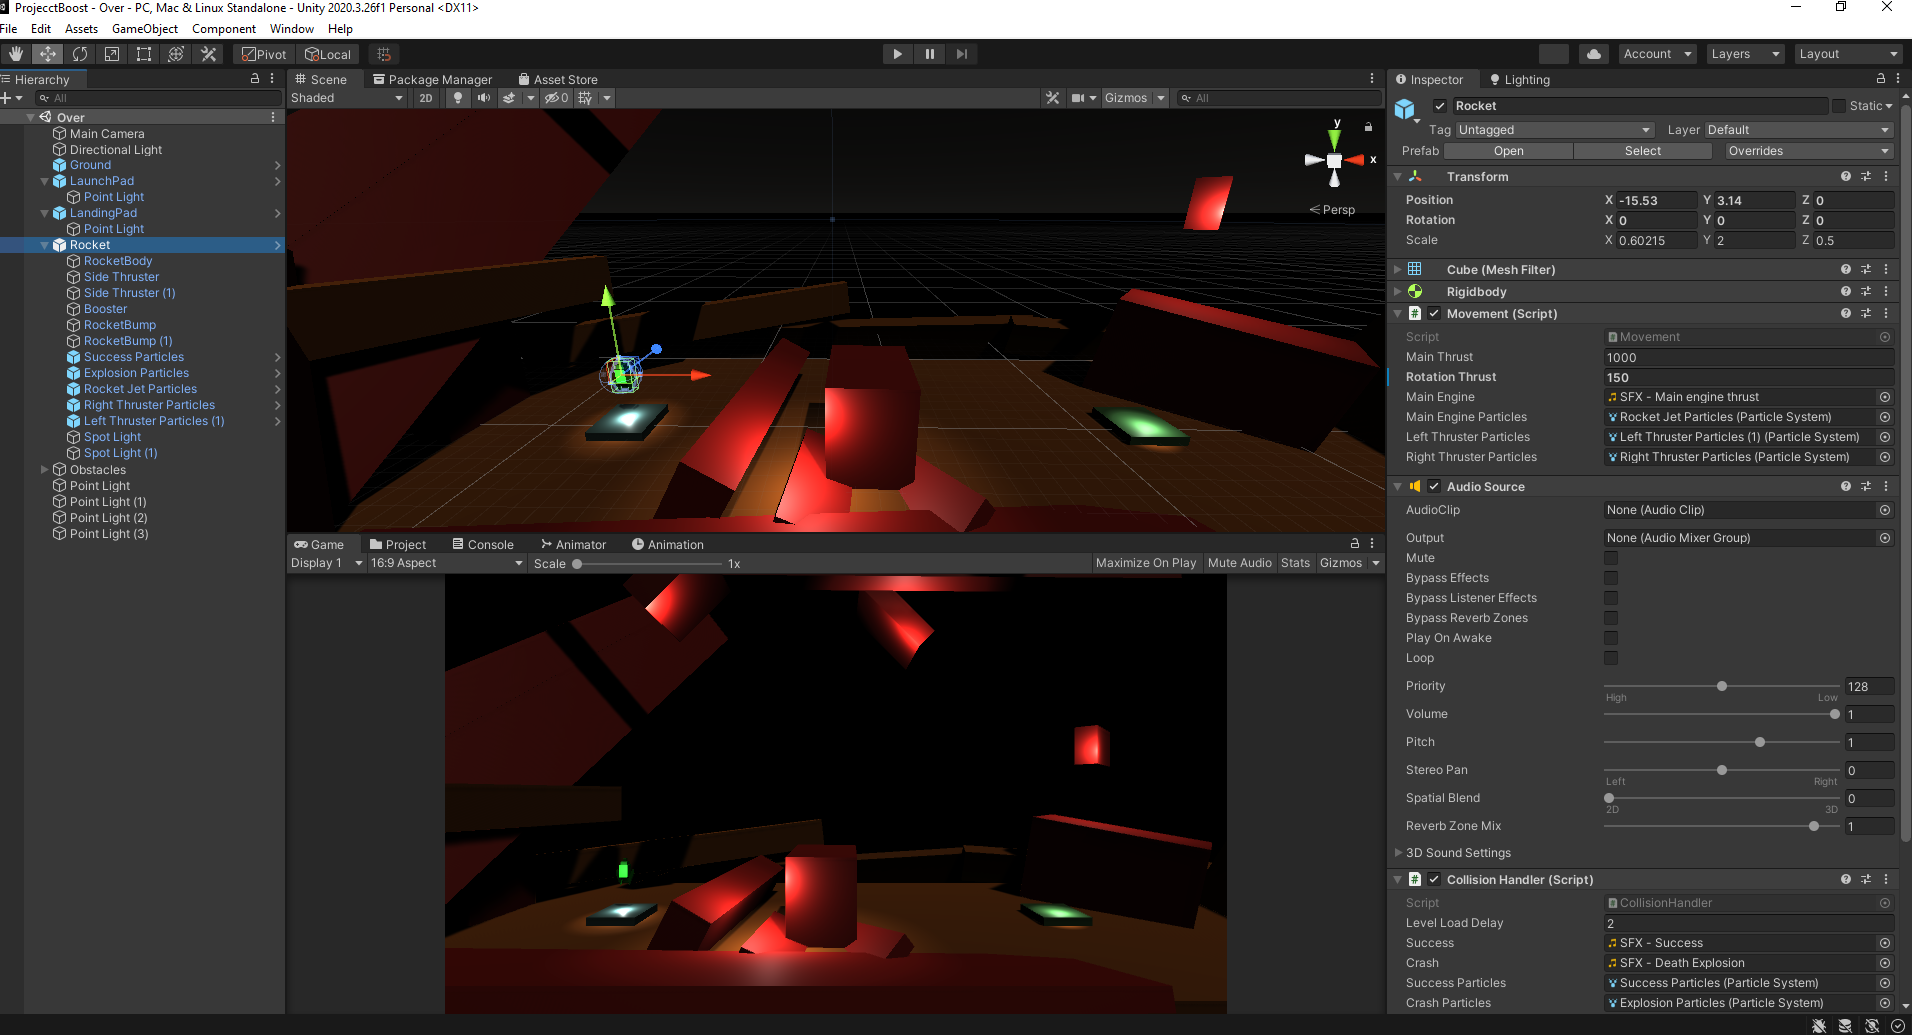This screenshot has width=1912, height=1035.
Task: Open the 16:9 Aspect dropdown
Action: click(x=446, y=563)
